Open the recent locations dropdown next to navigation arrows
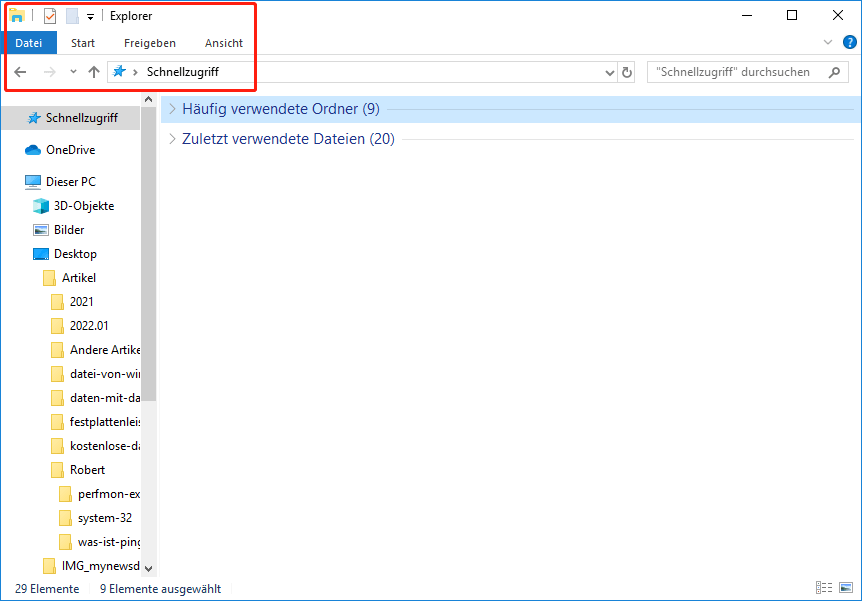The image size is (862, 601). 72,71
